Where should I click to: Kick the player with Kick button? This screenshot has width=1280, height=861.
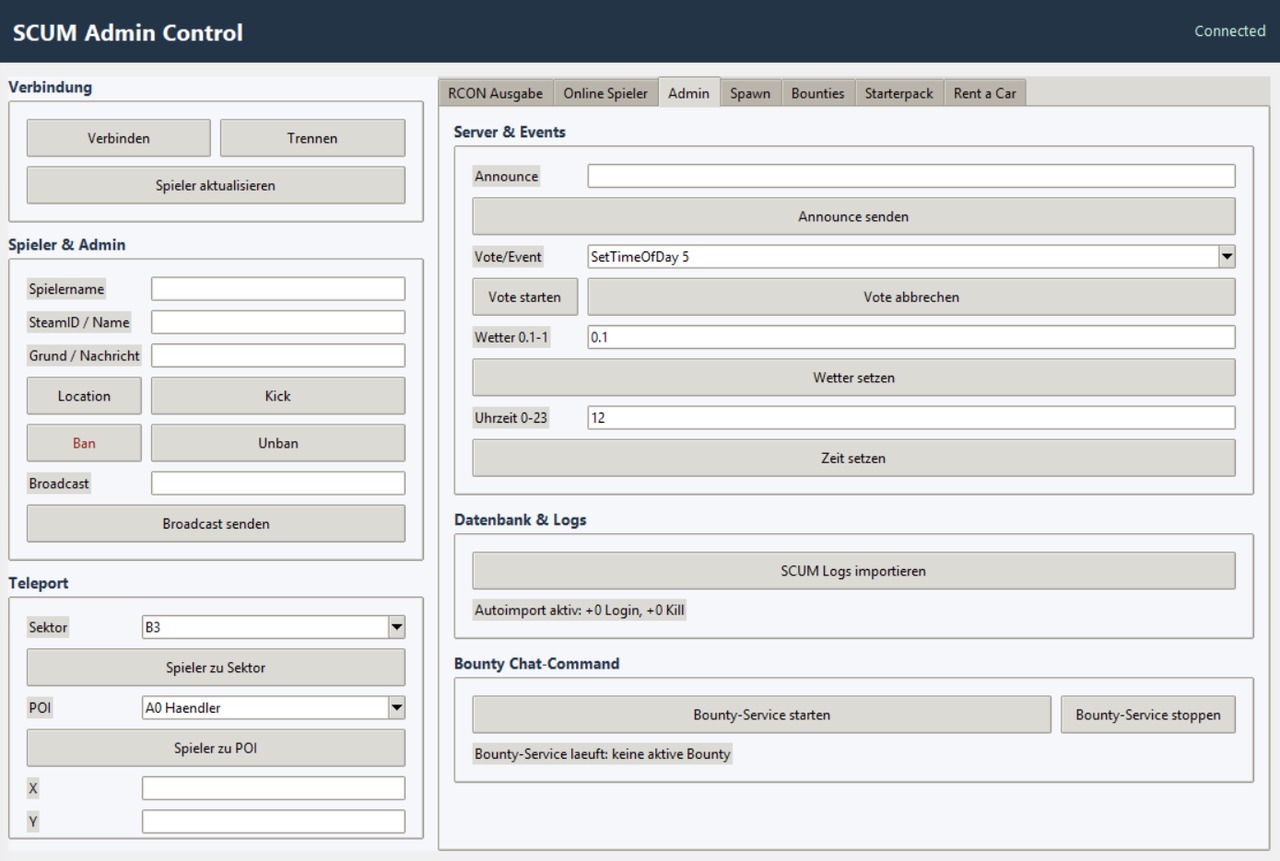pos(278,396)
